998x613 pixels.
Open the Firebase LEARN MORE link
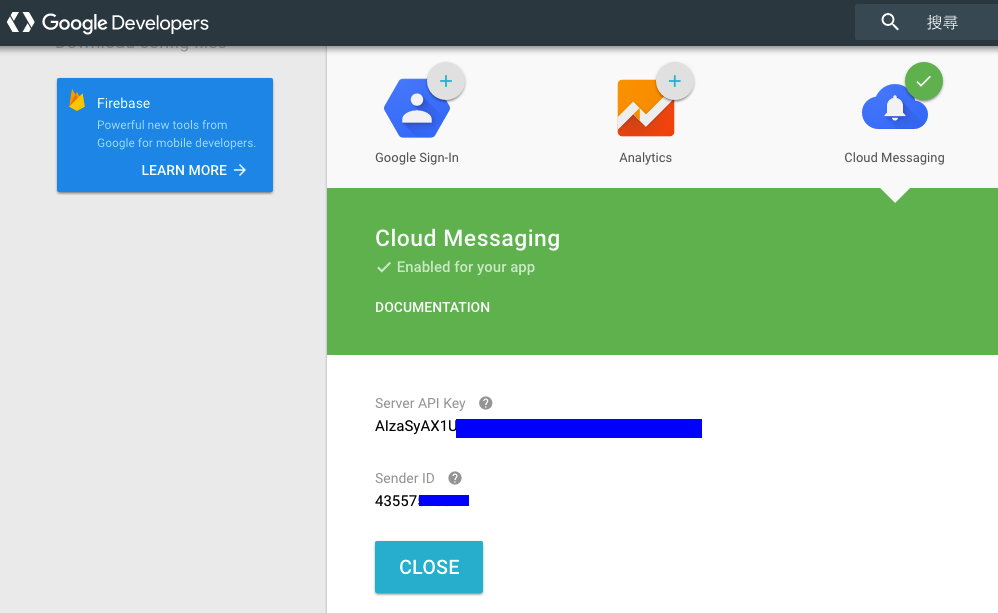pos(193,170)
